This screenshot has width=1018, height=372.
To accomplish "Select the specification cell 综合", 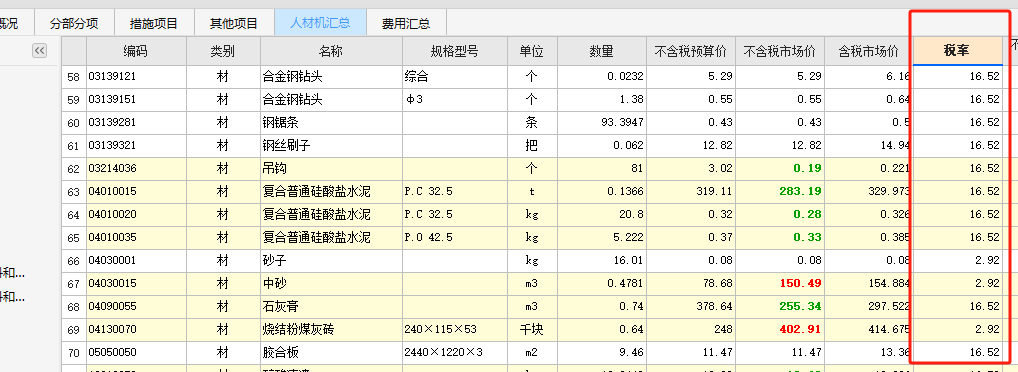I will pyautogui.click(x=454, y=77).
